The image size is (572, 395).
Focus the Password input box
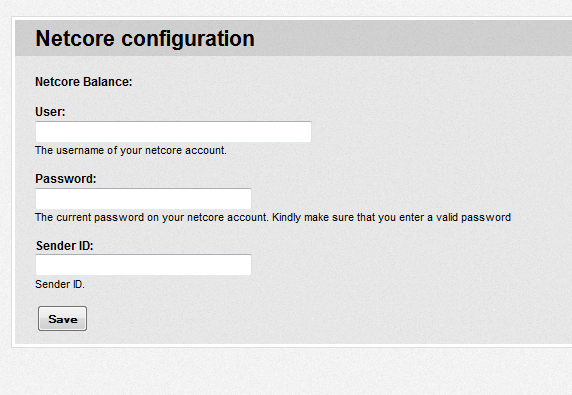click(x=143, y=199)
